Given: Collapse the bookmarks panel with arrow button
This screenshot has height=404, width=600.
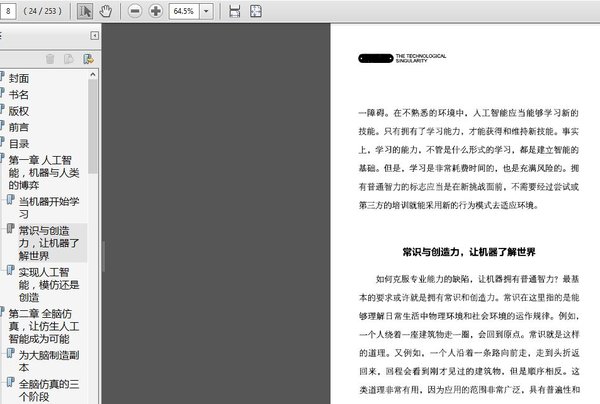Looking at the screenshot, I should (x=95, y=36).
